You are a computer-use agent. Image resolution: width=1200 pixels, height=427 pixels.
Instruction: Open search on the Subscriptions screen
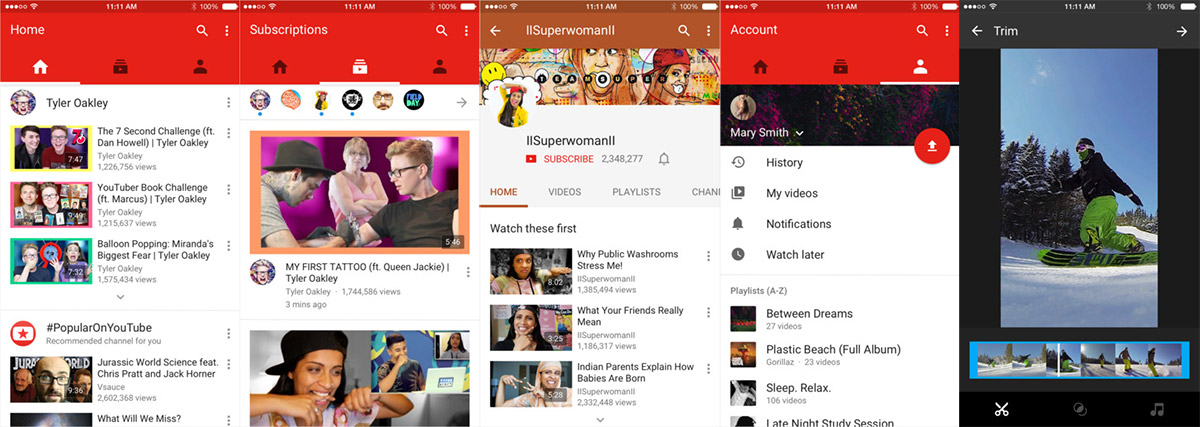point(442,31)
